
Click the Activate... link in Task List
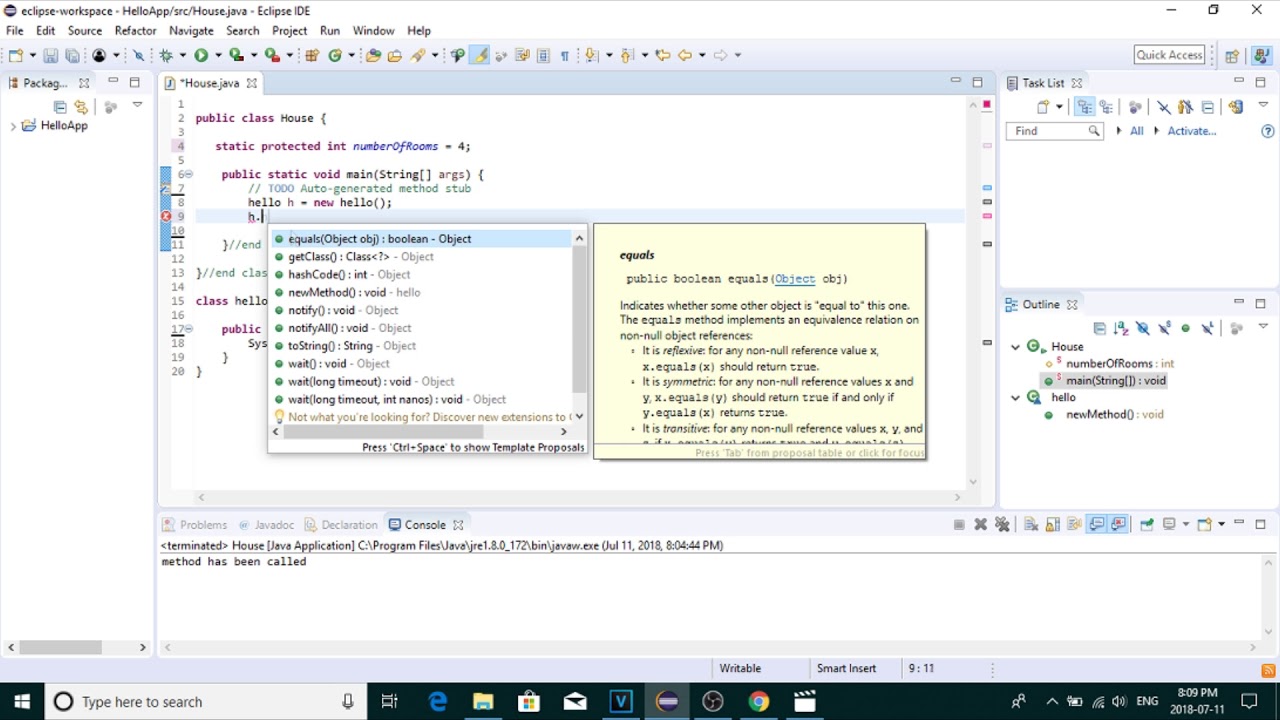point(1192,131)
